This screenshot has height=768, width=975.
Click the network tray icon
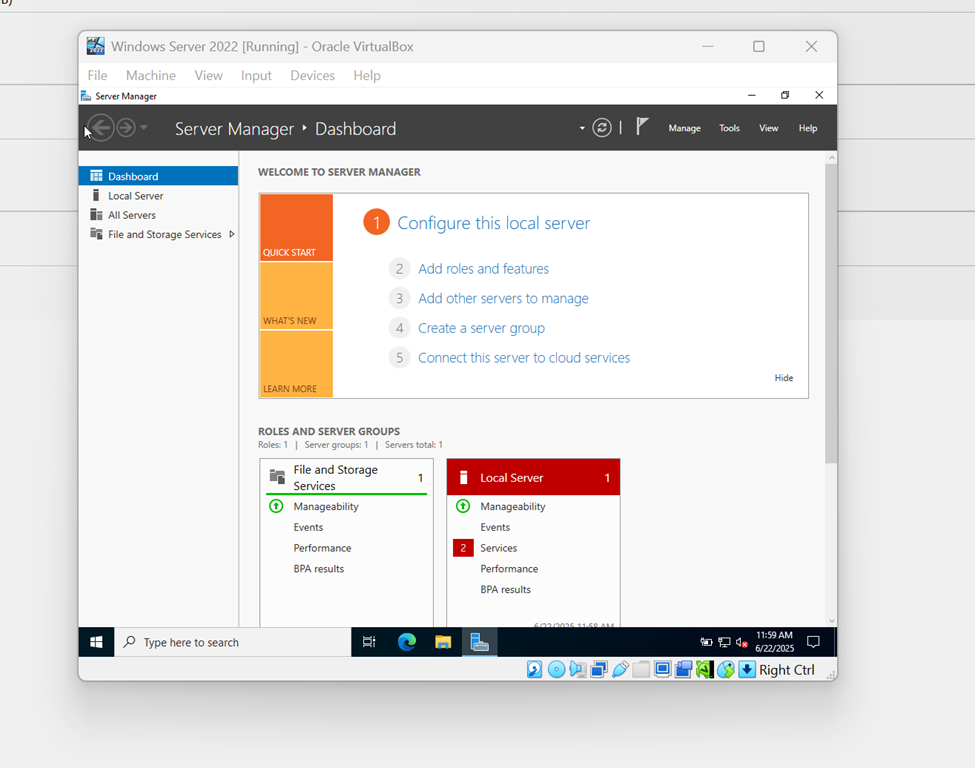[x=724, y=642]
